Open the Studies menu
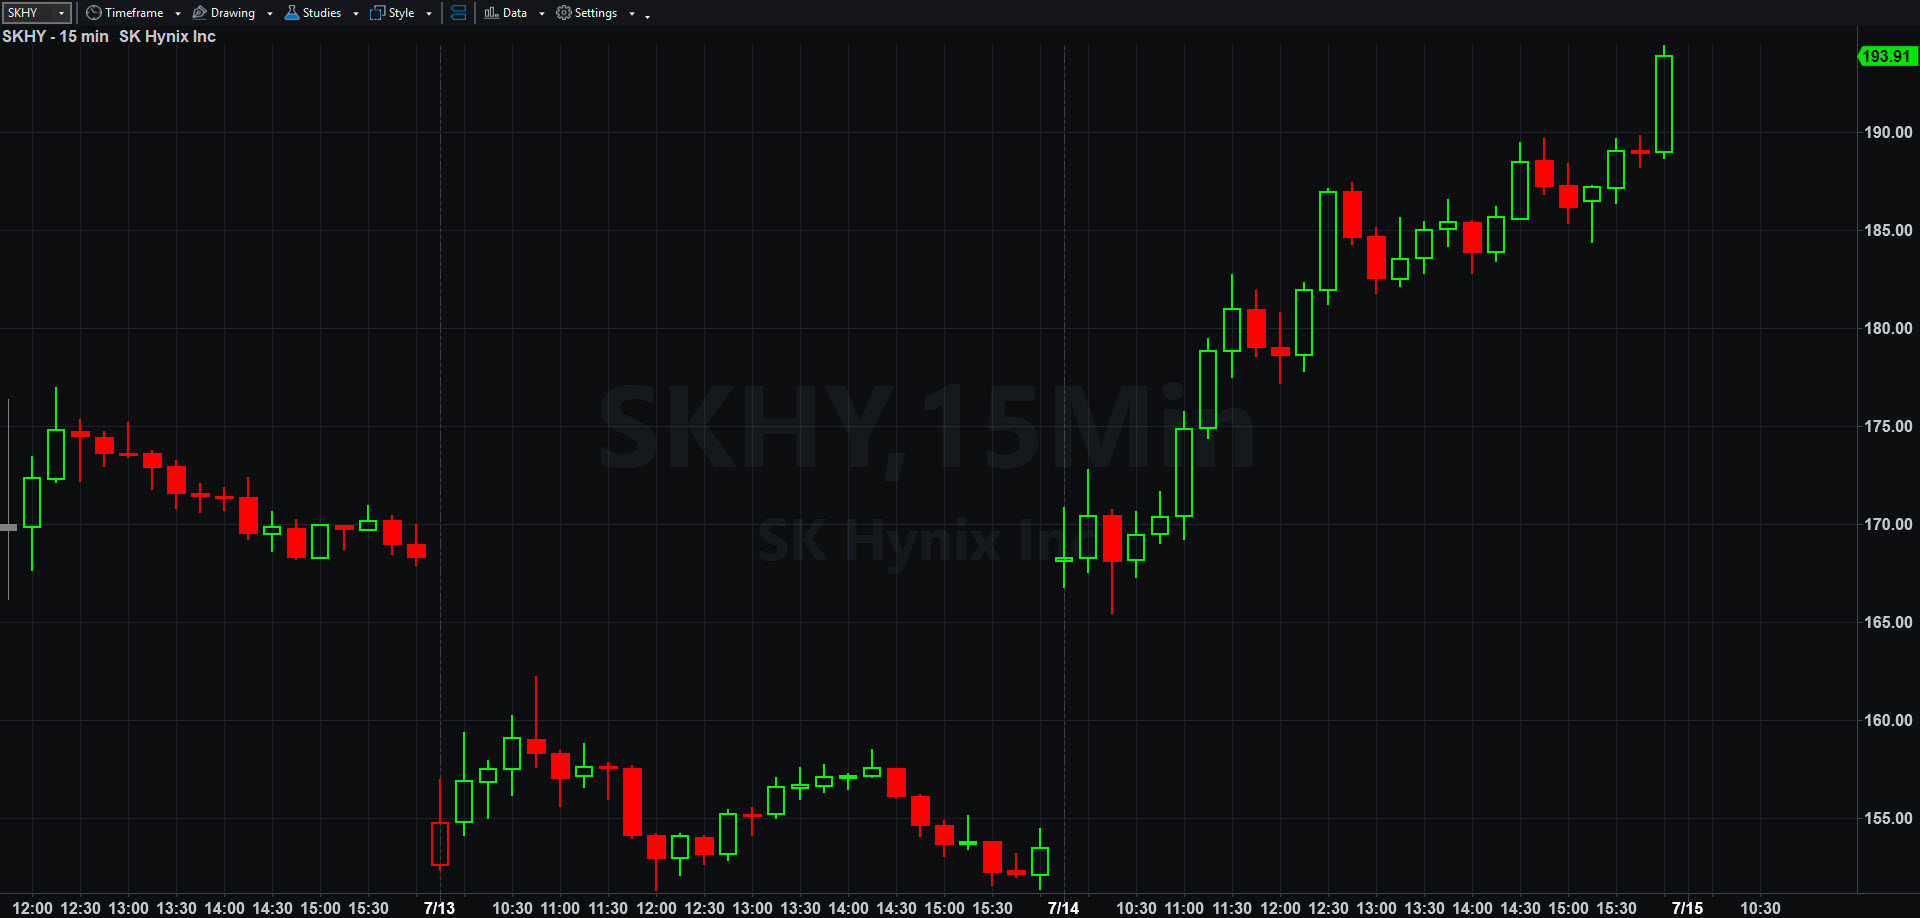The width and height of the screenshot is (1920, 918). pos(321,13)
